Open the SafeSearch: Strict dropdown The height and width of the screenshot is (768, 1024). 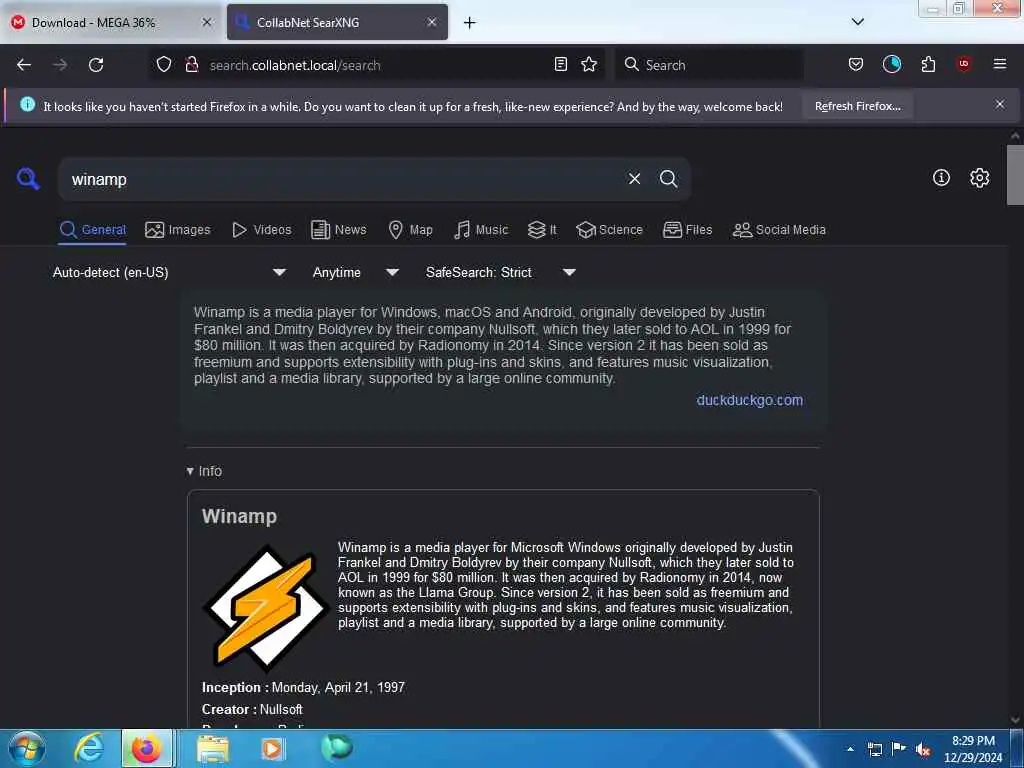(x=500, y=272)
